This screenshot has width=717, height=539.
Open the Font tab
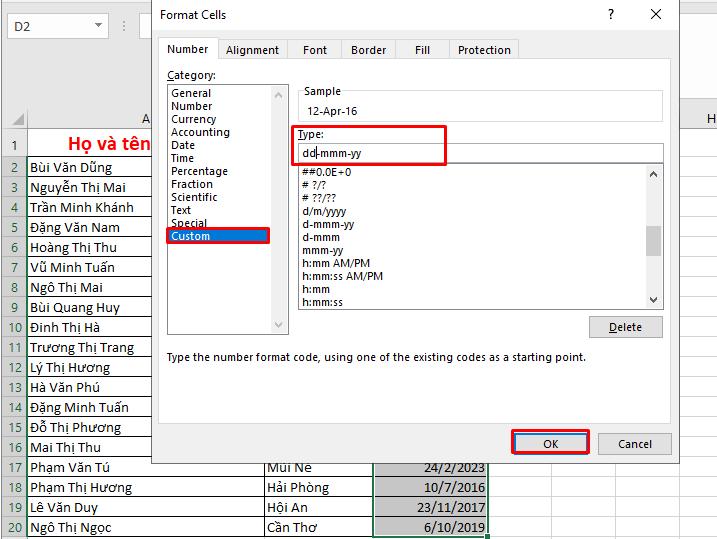[315, 50]
